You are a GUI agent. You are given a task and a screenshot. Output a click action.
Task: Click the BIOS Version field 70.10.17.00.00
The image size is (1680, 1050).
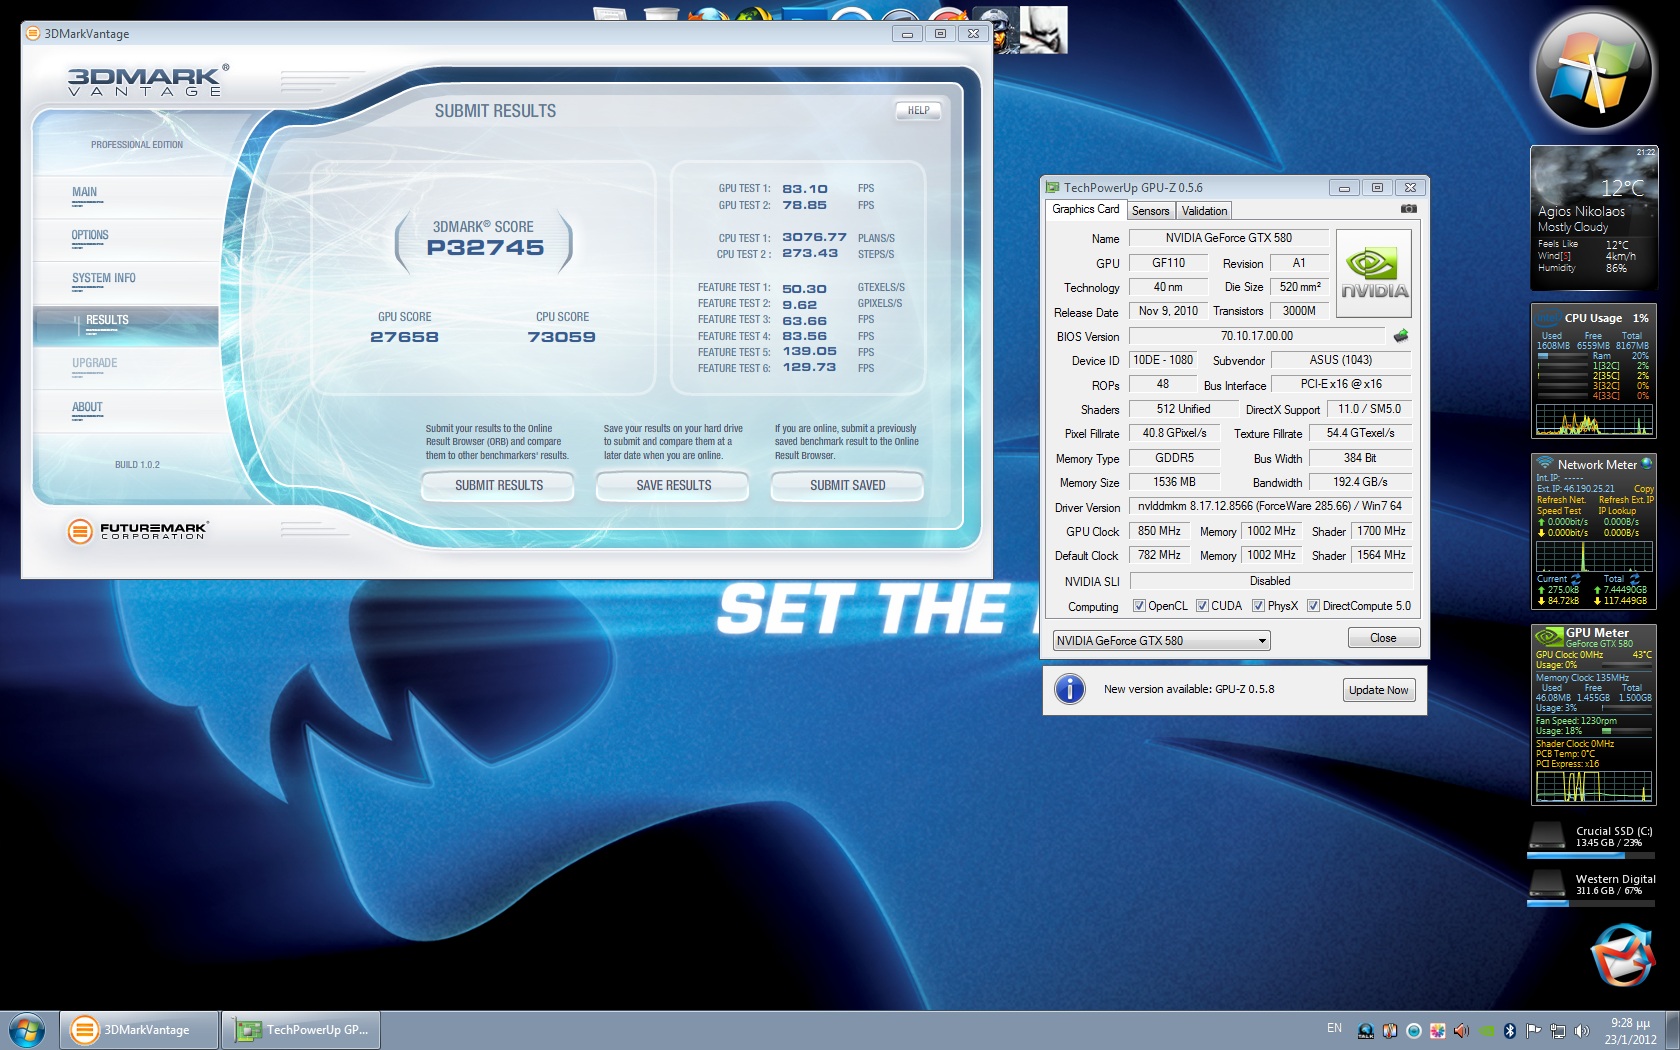click(1257, 336)
